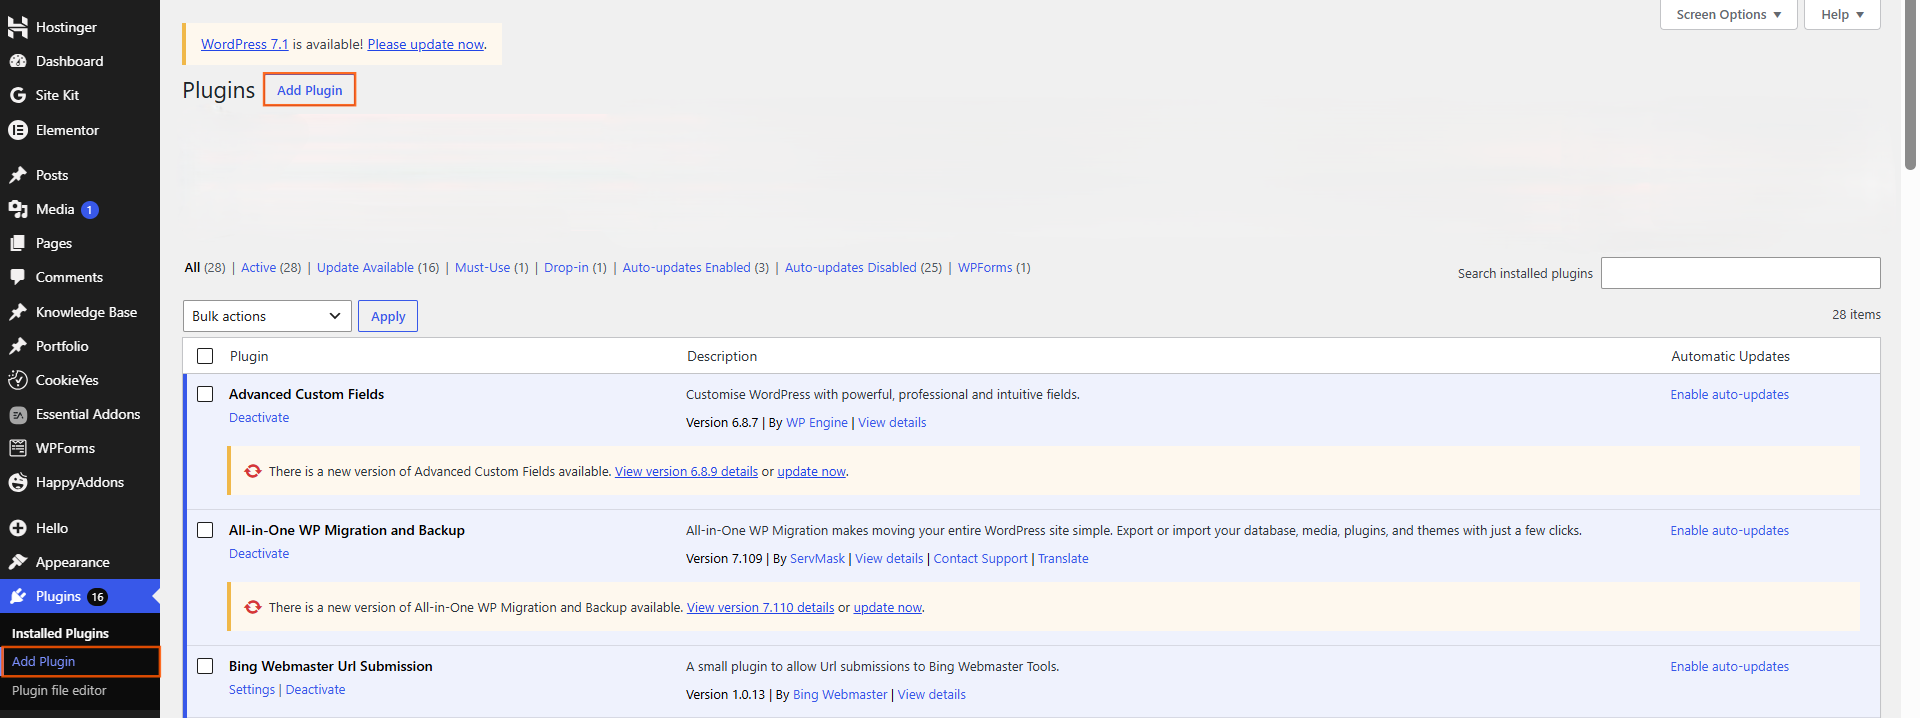
Task: Enable auto-updates for Bing Webmaster
Action: click(x=1729, y=666)
